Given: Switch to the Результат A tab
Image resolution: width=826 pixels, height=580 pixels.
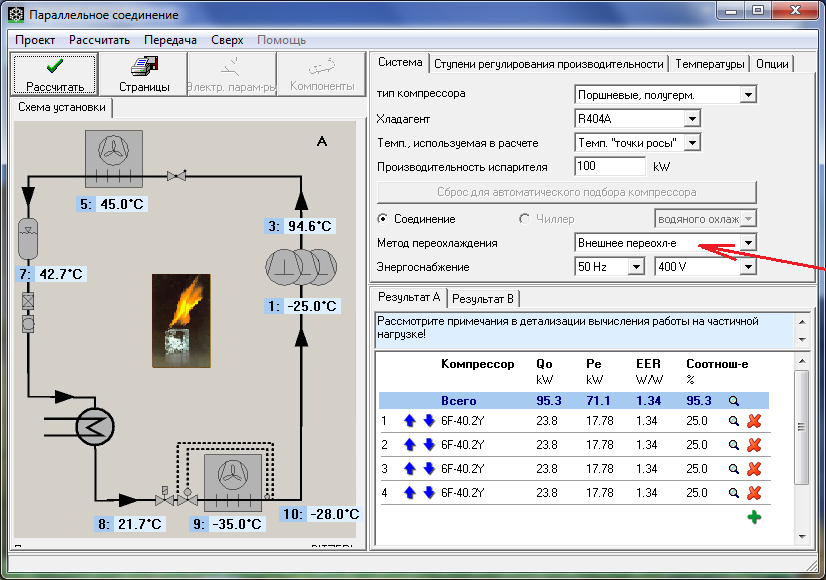Looking at the screenshot, I should 409,297.
